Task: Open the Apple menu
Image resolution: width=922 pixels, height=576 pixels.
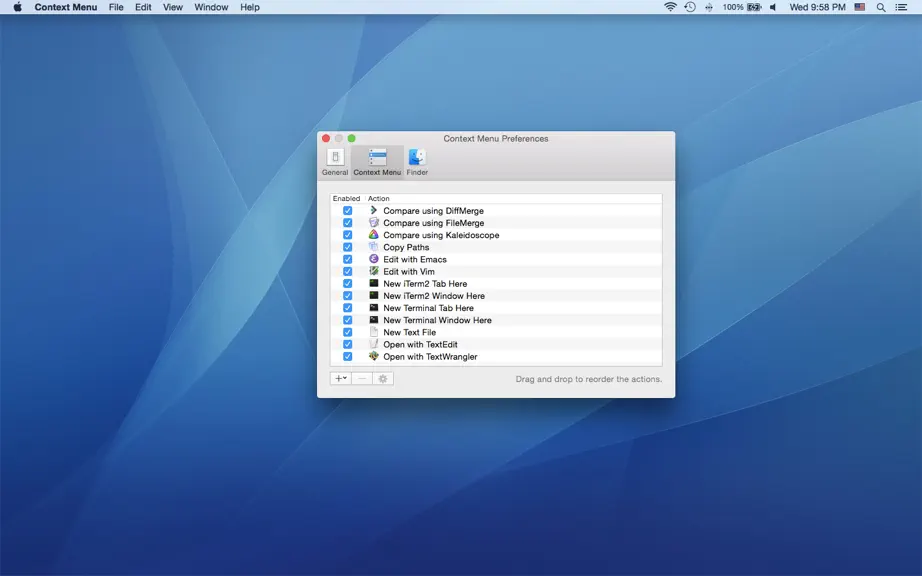Action: pos(18,7)
